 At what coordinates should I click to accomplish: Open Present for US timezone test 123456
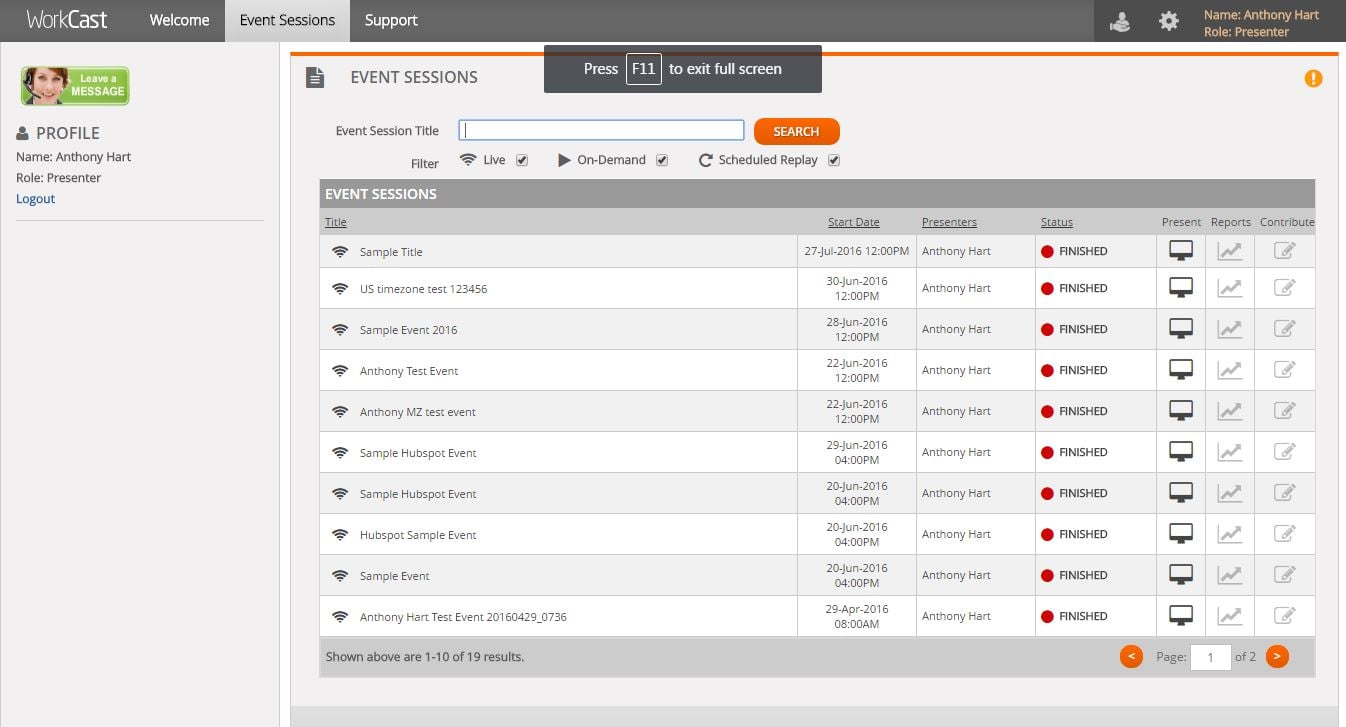(1181, 288)
